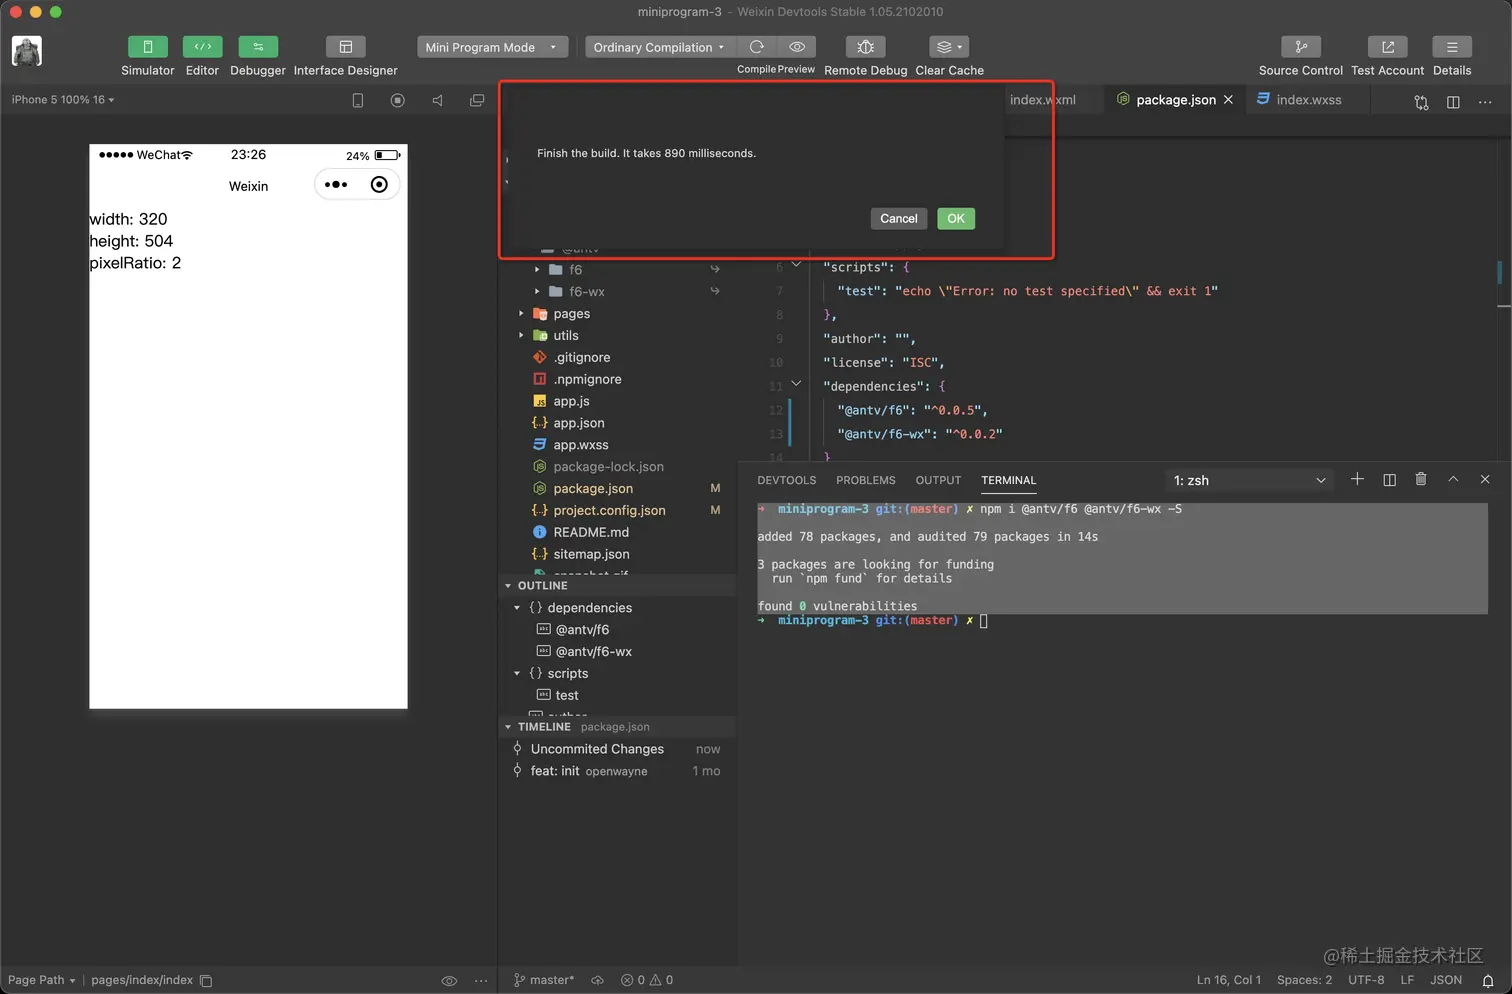
Task: Kill the terminal with trash icon
Action: (1421, 480)
